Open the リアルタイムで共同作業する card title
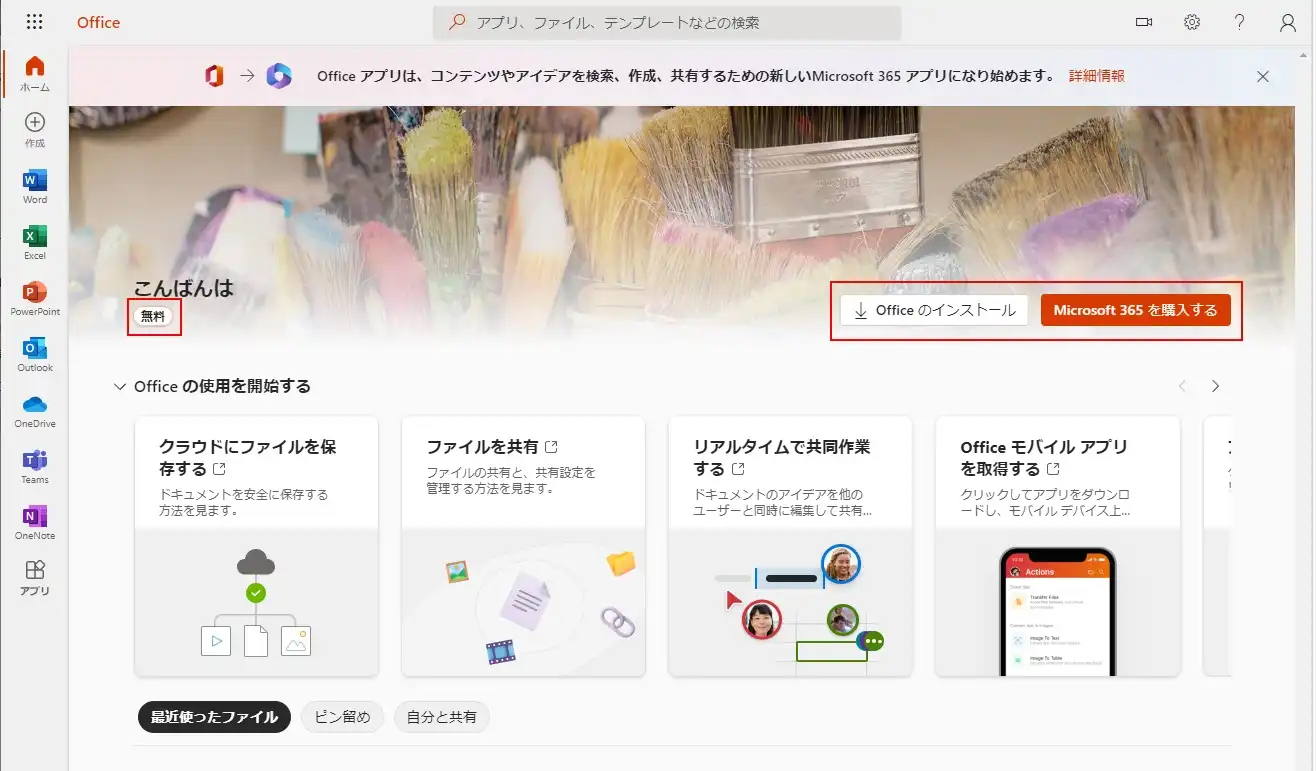The image size is (1316, 771). point(782,458)
